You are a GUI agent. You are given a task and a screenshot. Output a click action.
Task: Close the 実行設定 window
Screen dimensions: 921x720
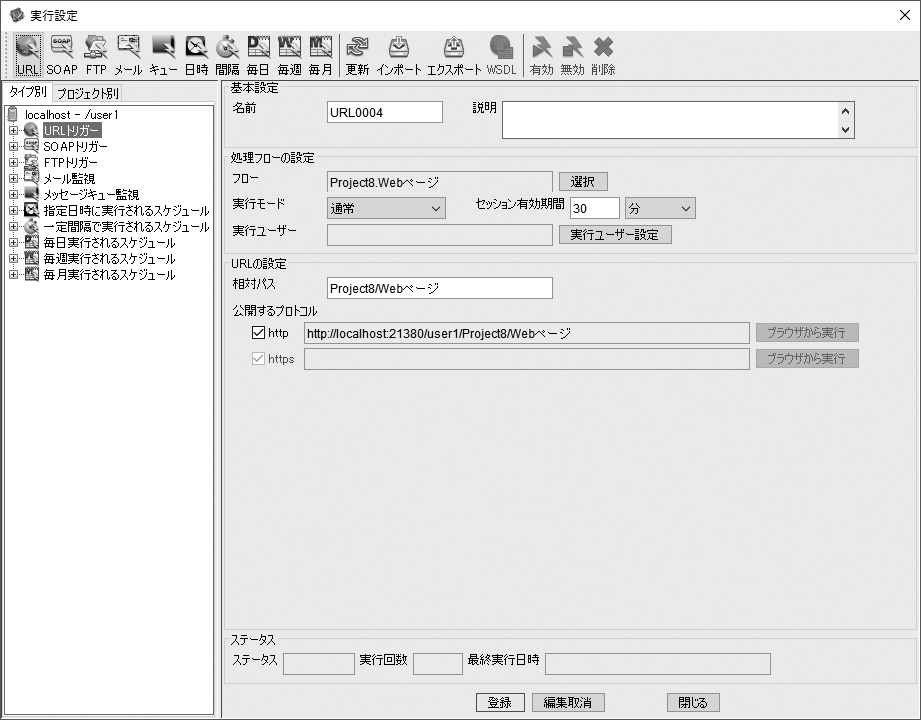coord(905,15)
